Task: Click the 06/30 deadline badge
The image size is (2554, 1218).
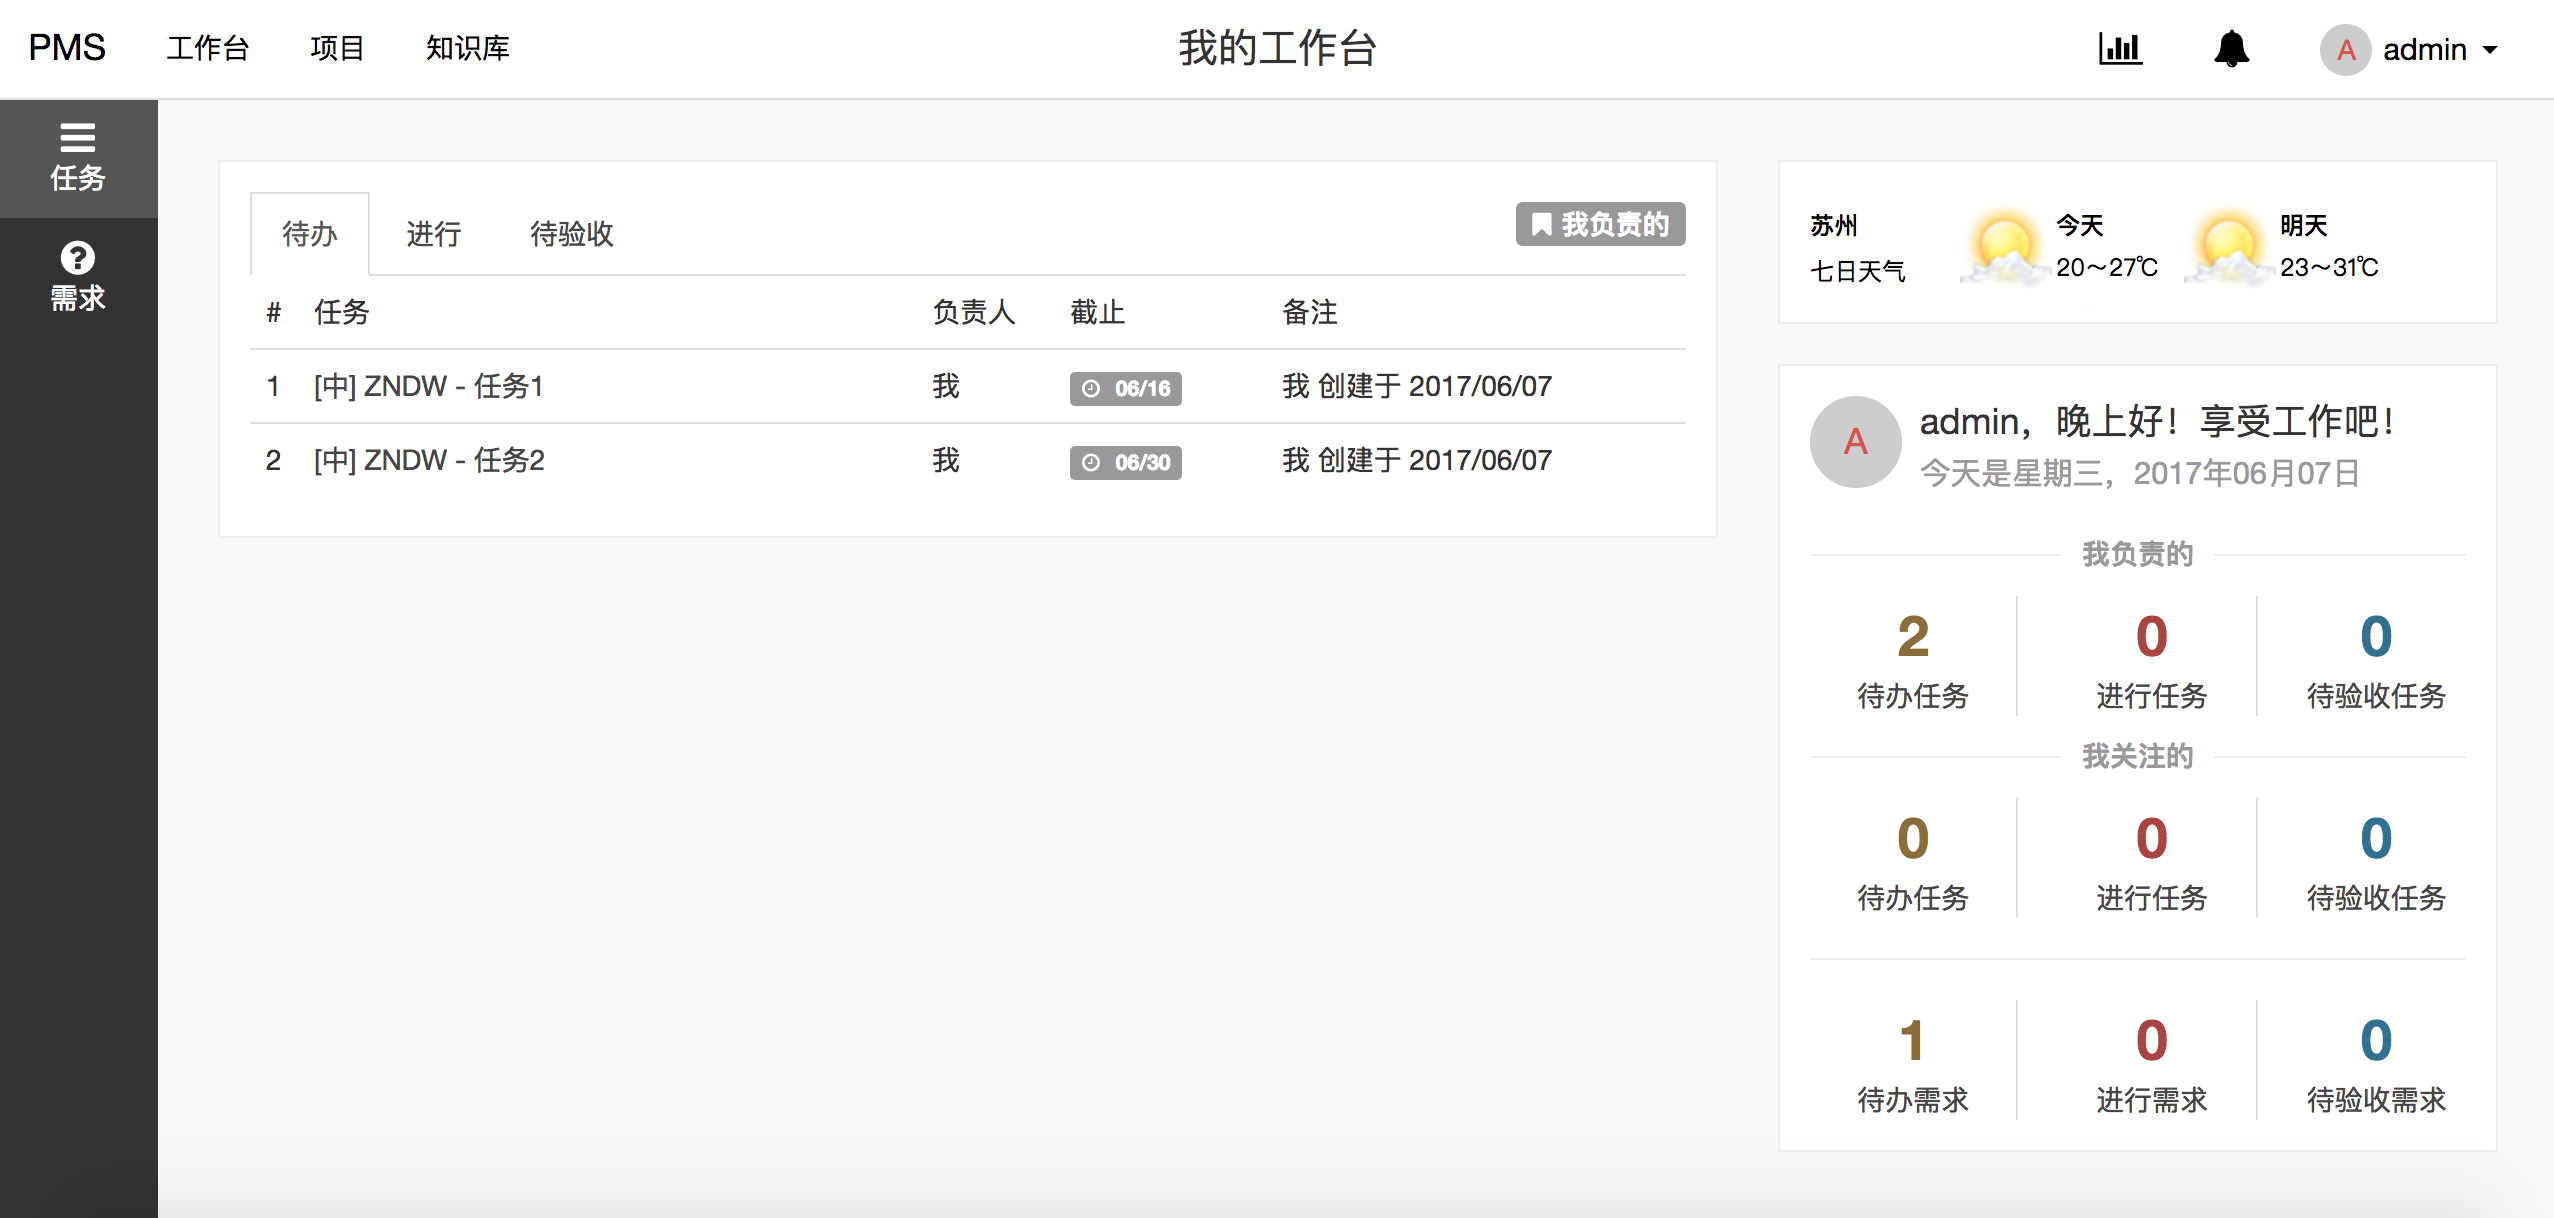Action: coord(1125,462)
